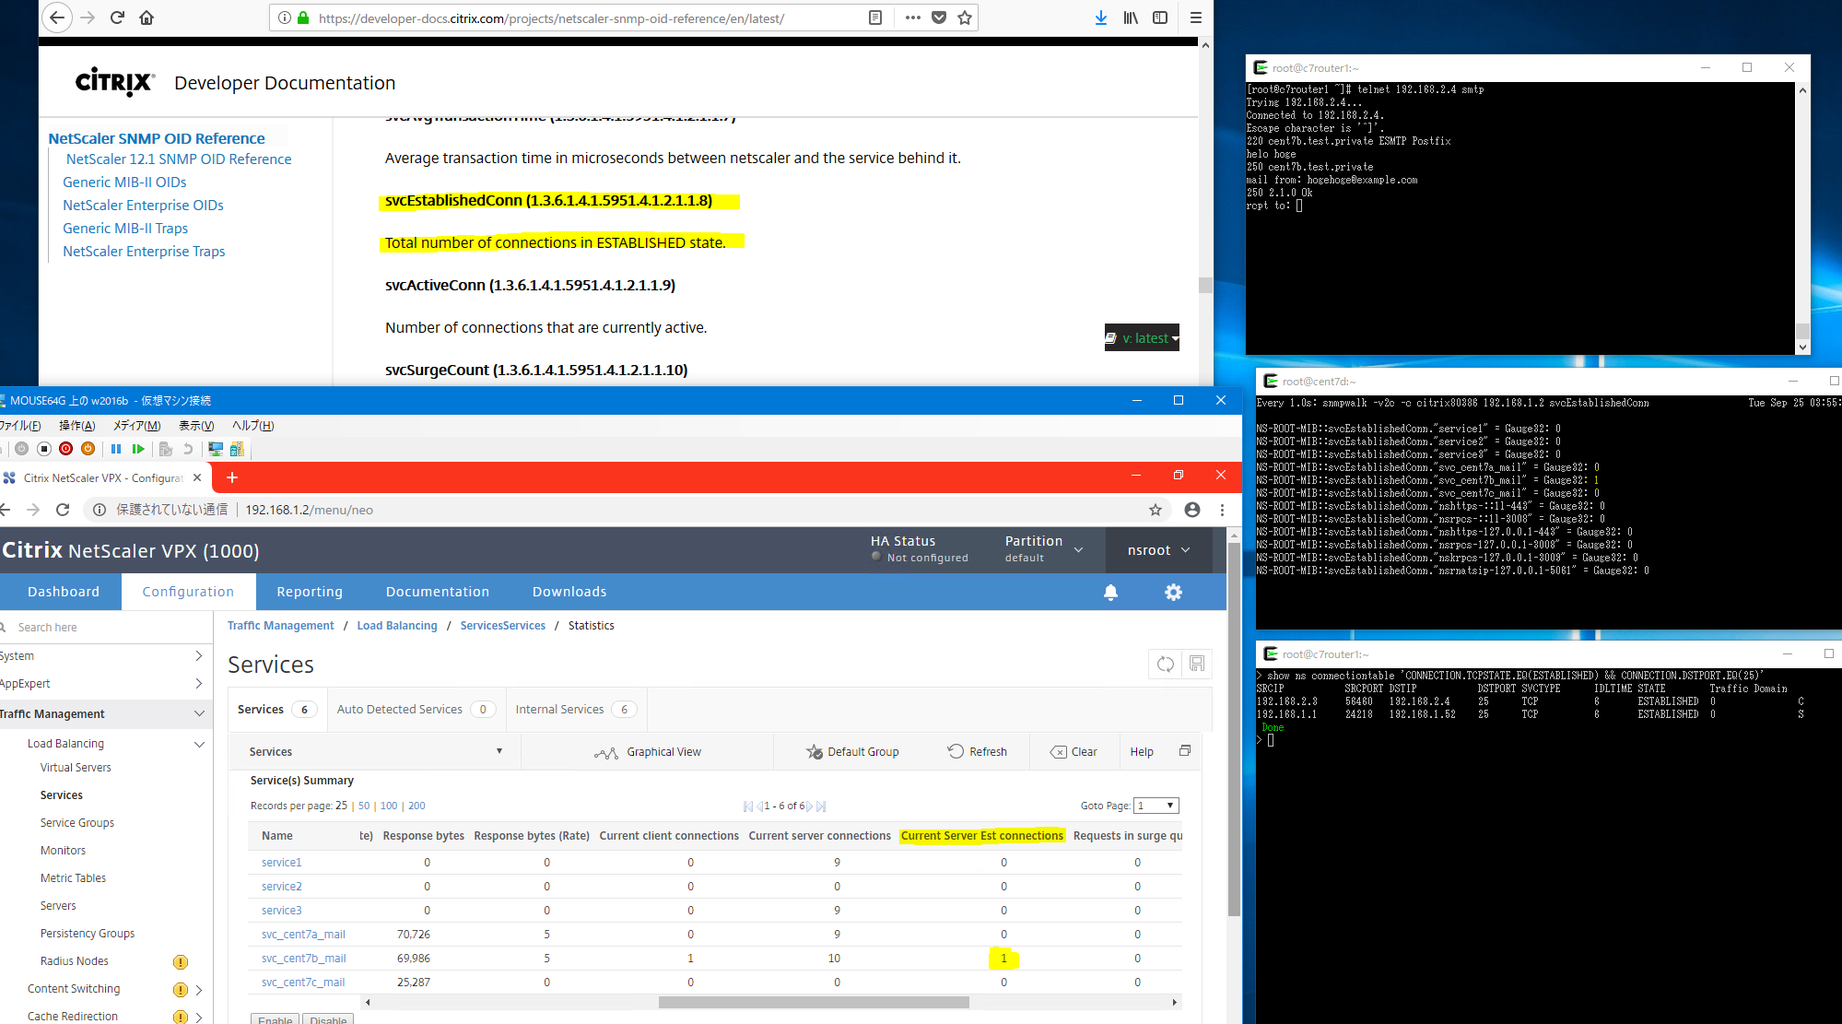Click the Hyper-V enhanced session monitor icon
The height and width of the screenshot is (1024, 1842).
click(x=215, y=449)
